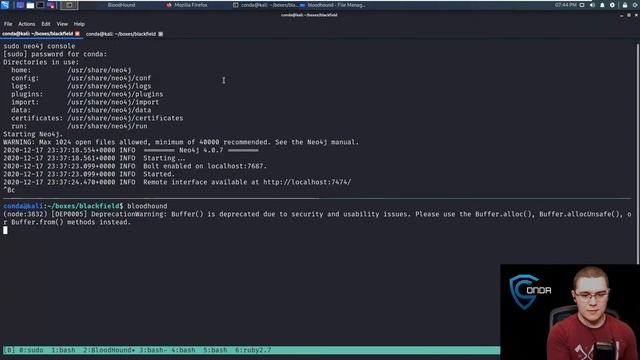Image resolution: width=640 pixels, height=360 pixels.
Task: Open the Kali applications menu icon
Action: click(x=5, y=5)
